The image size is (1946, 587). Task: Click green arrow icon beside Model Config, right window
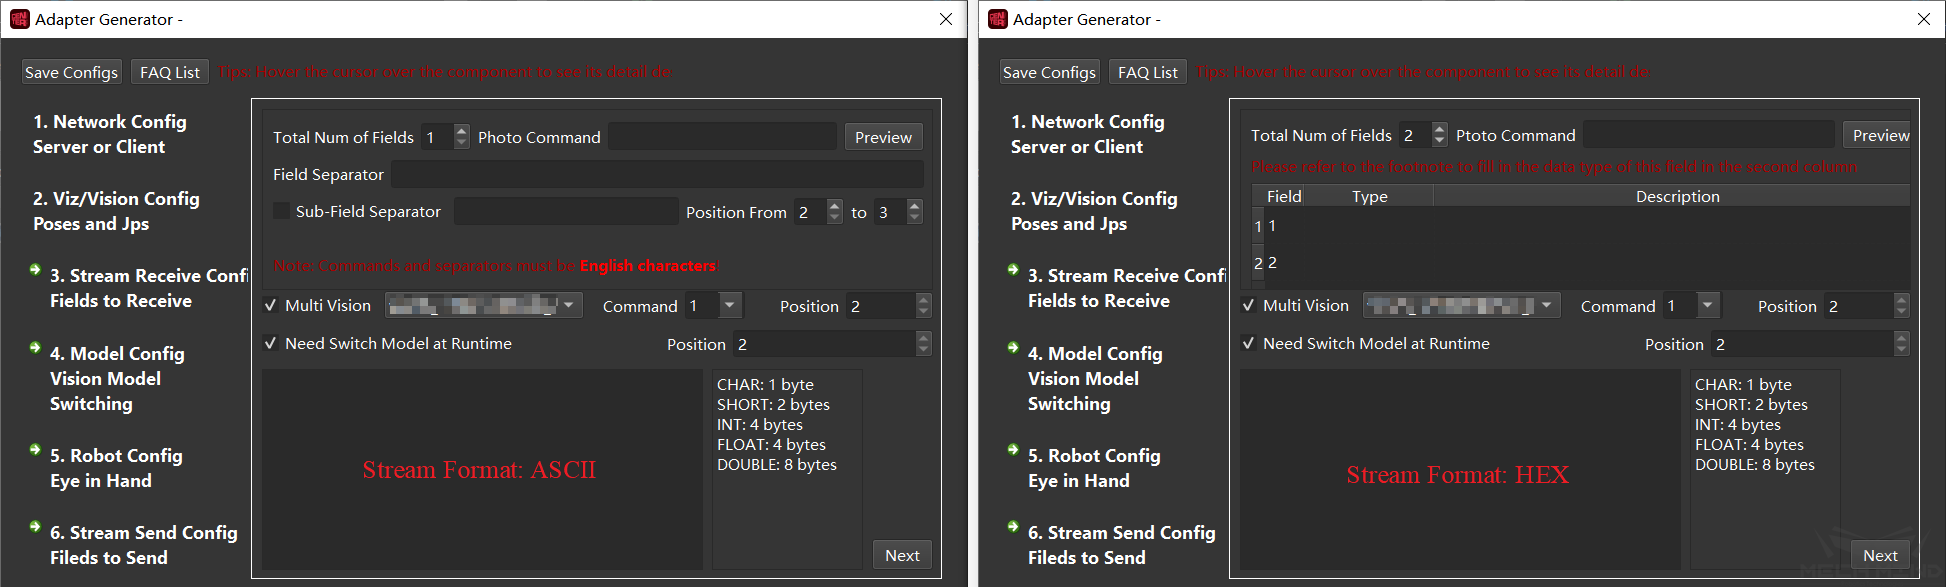(1013, 348)
